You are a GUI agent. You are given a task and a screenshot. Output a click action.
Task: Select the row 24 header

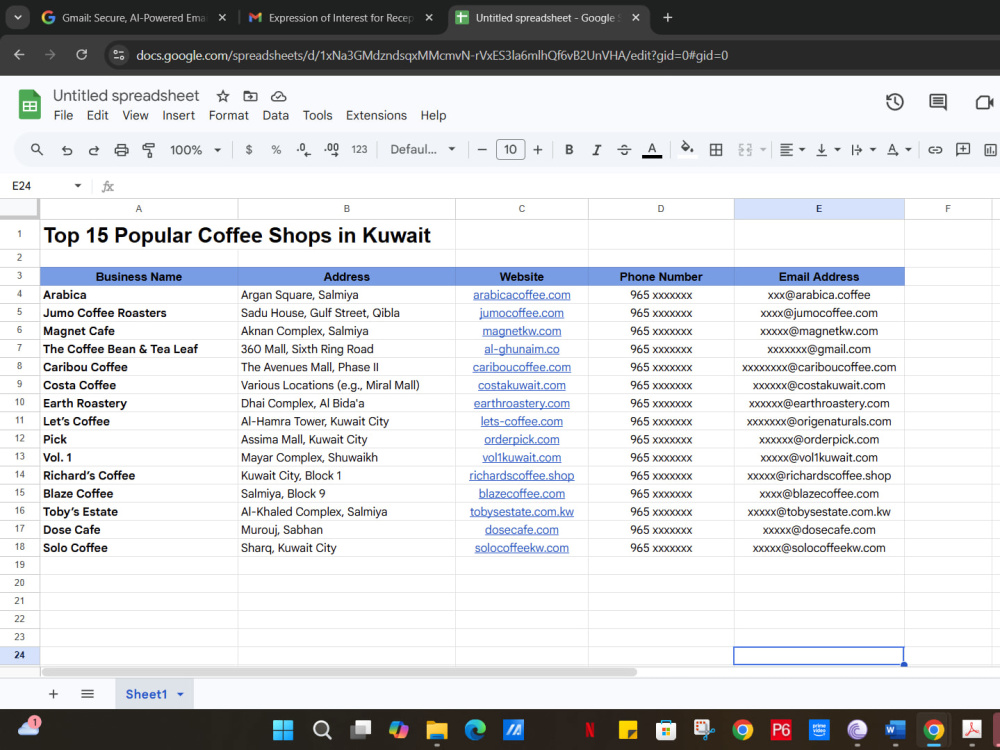[20, 655]
